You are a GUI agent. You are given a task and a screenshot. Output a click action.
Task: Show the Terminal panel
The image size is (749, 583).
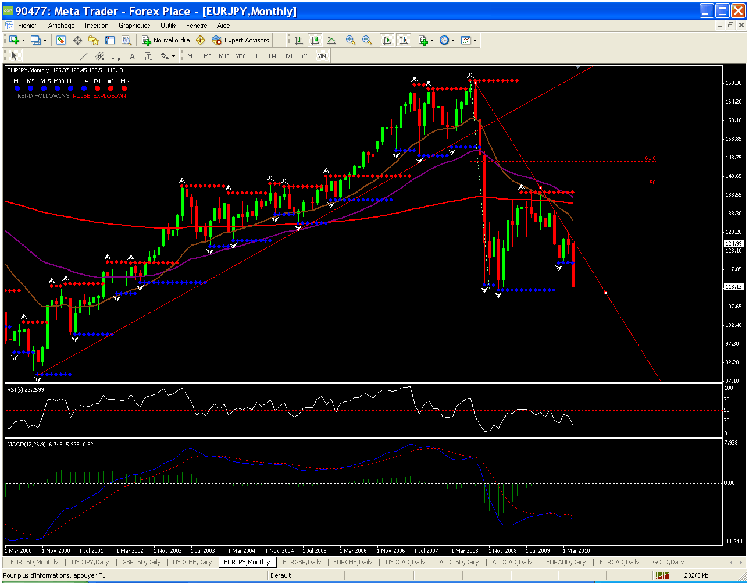click(x=110, y=40)
